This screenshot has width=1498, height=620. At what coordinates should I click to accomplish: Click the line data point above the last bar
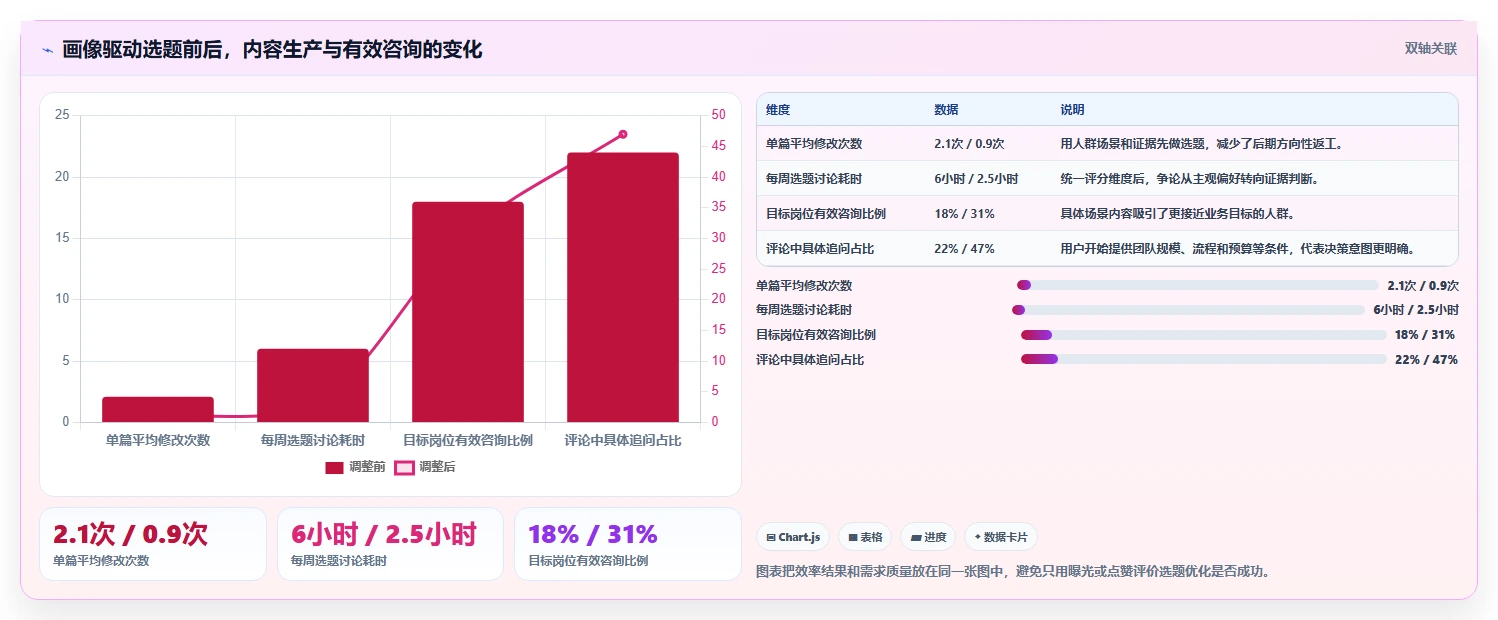[x=623, y=134]
